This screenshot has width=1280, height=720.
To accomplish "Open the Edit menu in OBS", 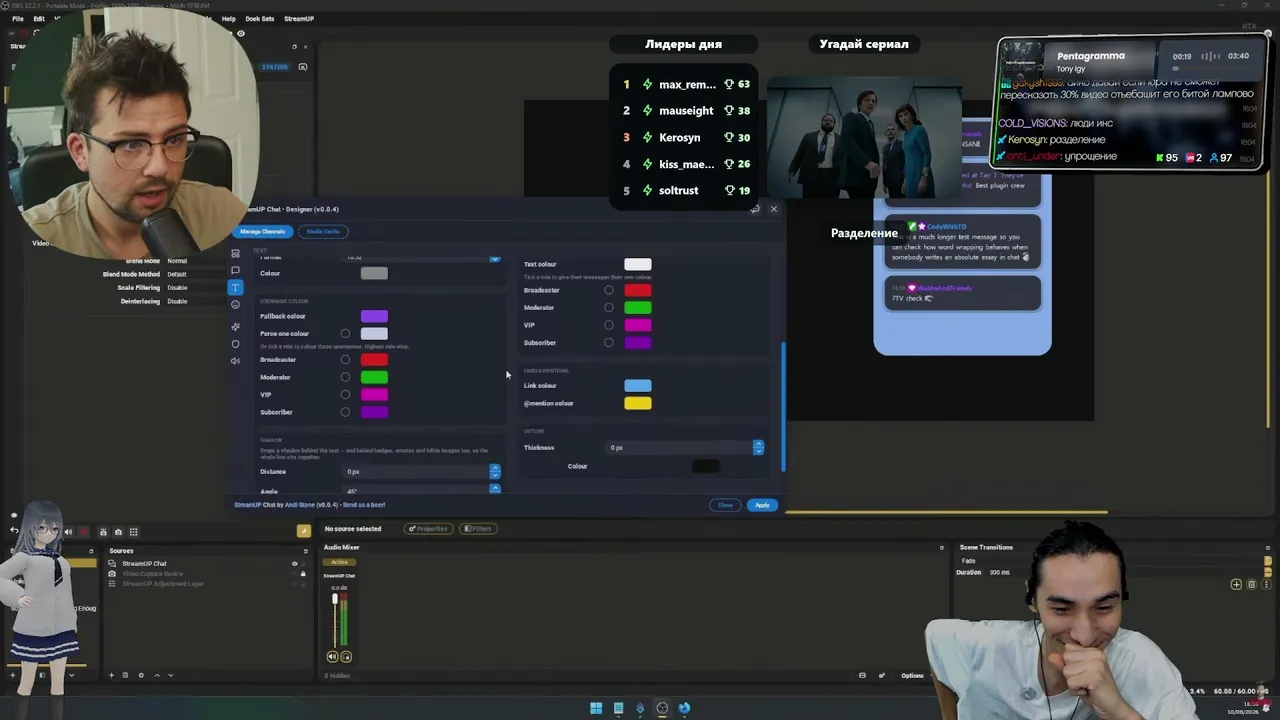I will pos(39,19).
